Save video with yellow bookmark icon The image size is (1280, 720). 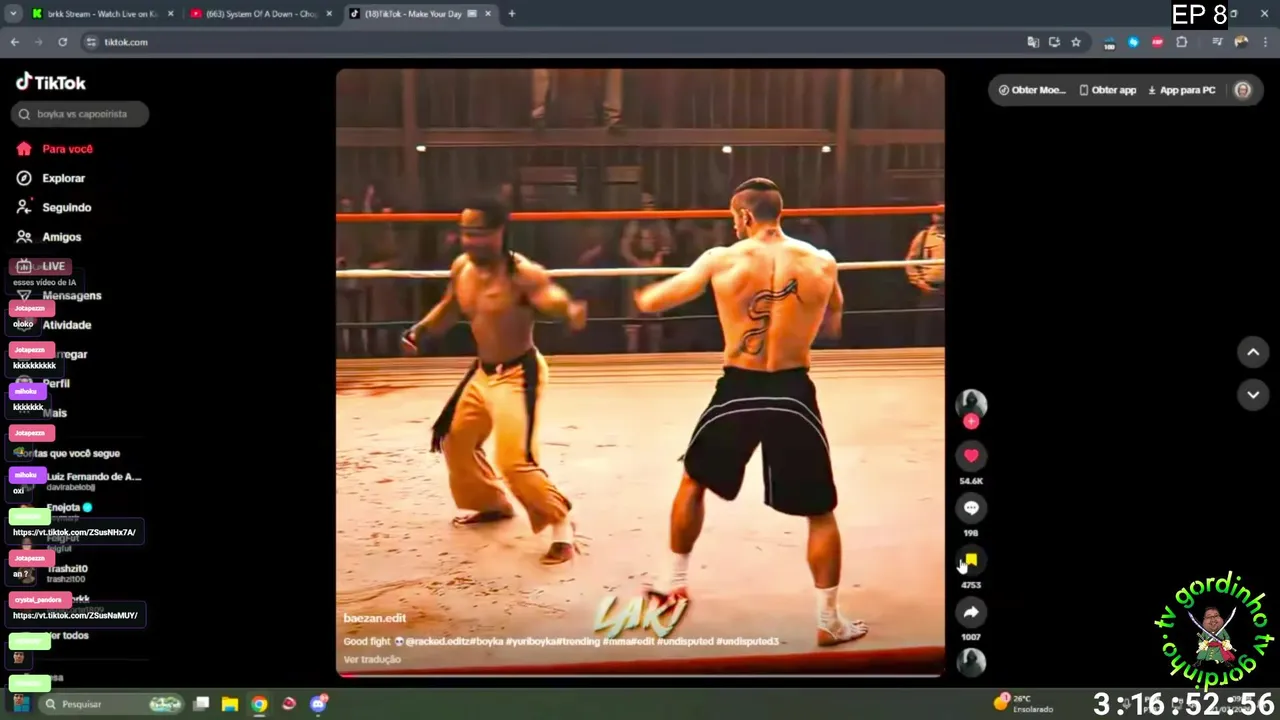pyautogui.click(x=971, y=560)
